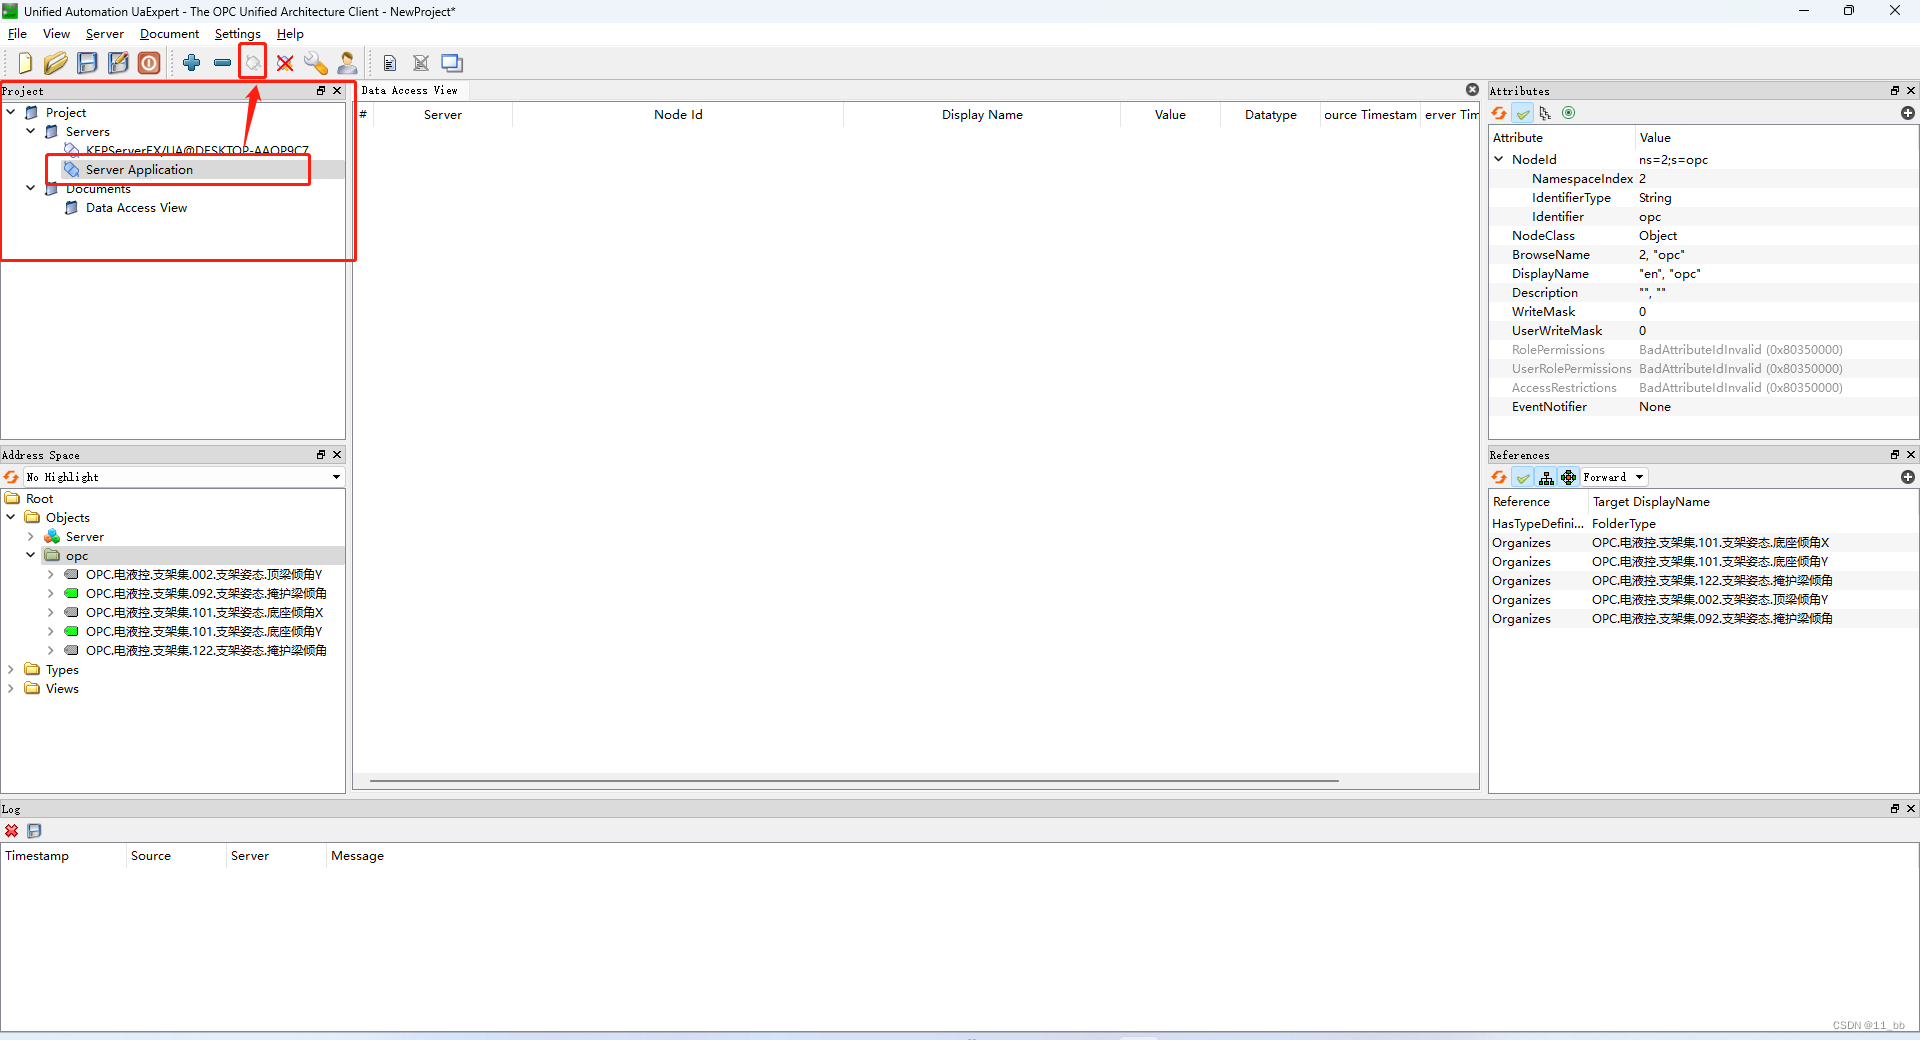Image resolution: width=1920 pixels, height=1040 pixels.
Task: Change user with person icon
Action: [347, 63]
